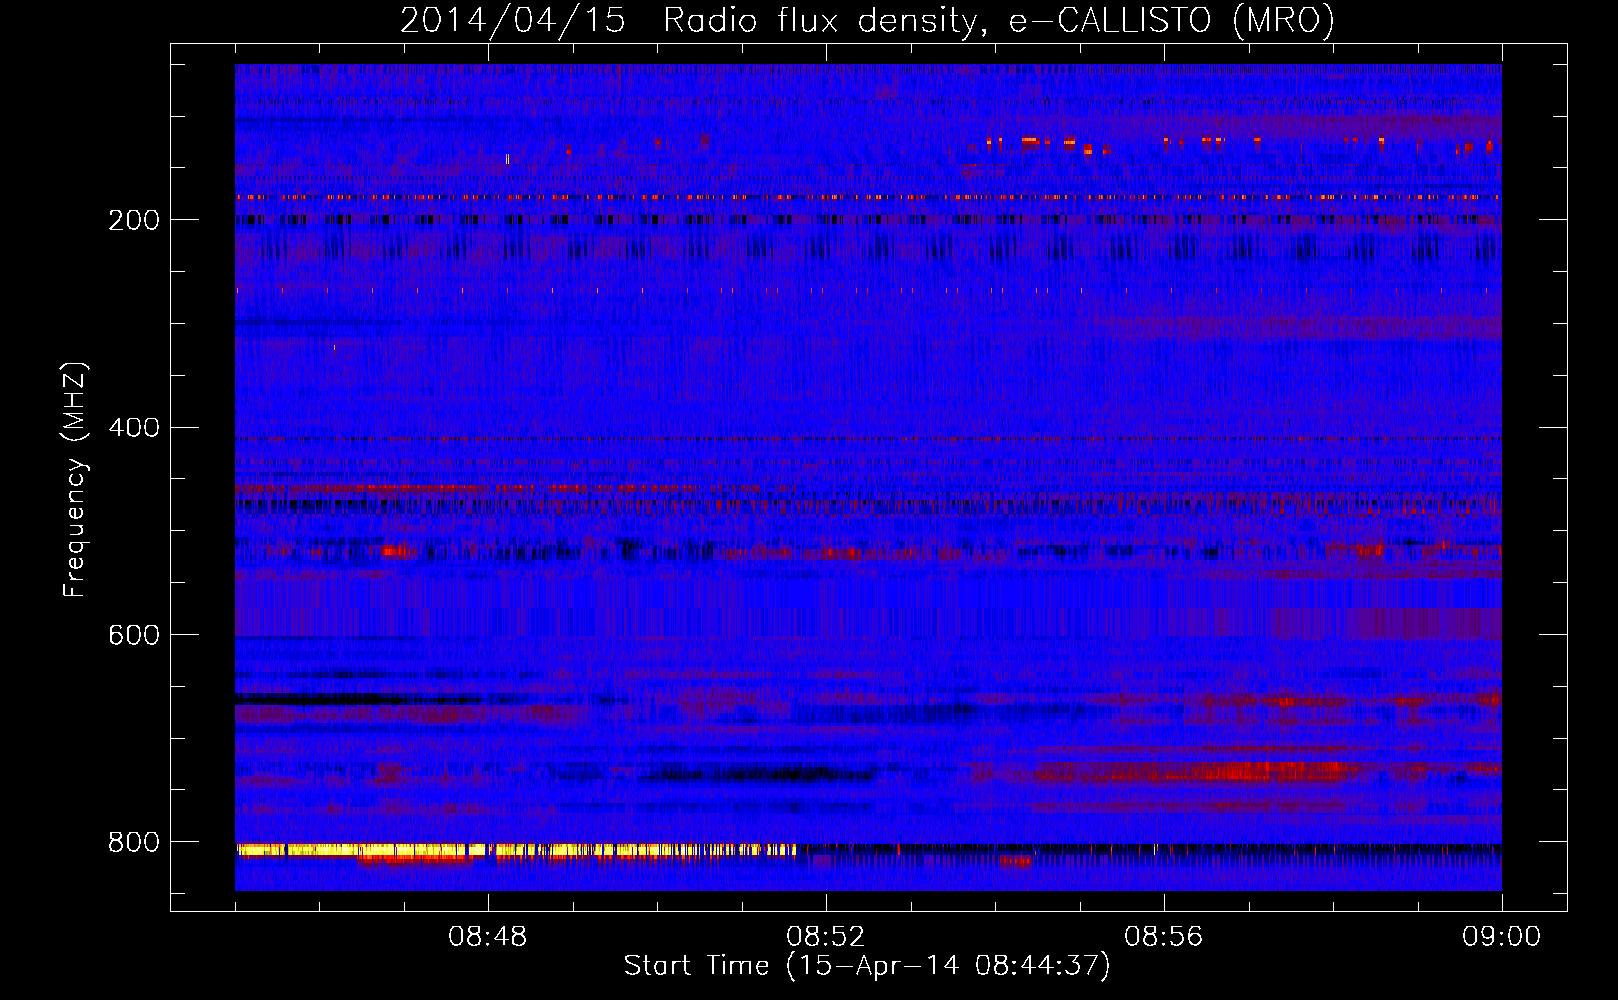Click the 400 frequency tick label
Screen dimensions: 1618x1000
point(134,428)
